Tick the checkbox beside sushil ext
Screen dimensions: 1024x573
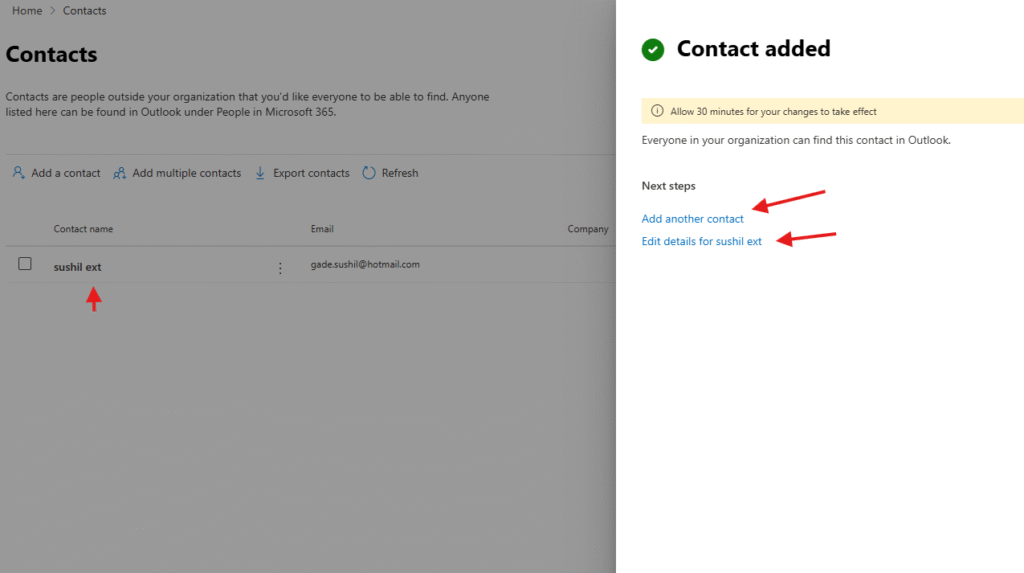(x=25, y=264)
